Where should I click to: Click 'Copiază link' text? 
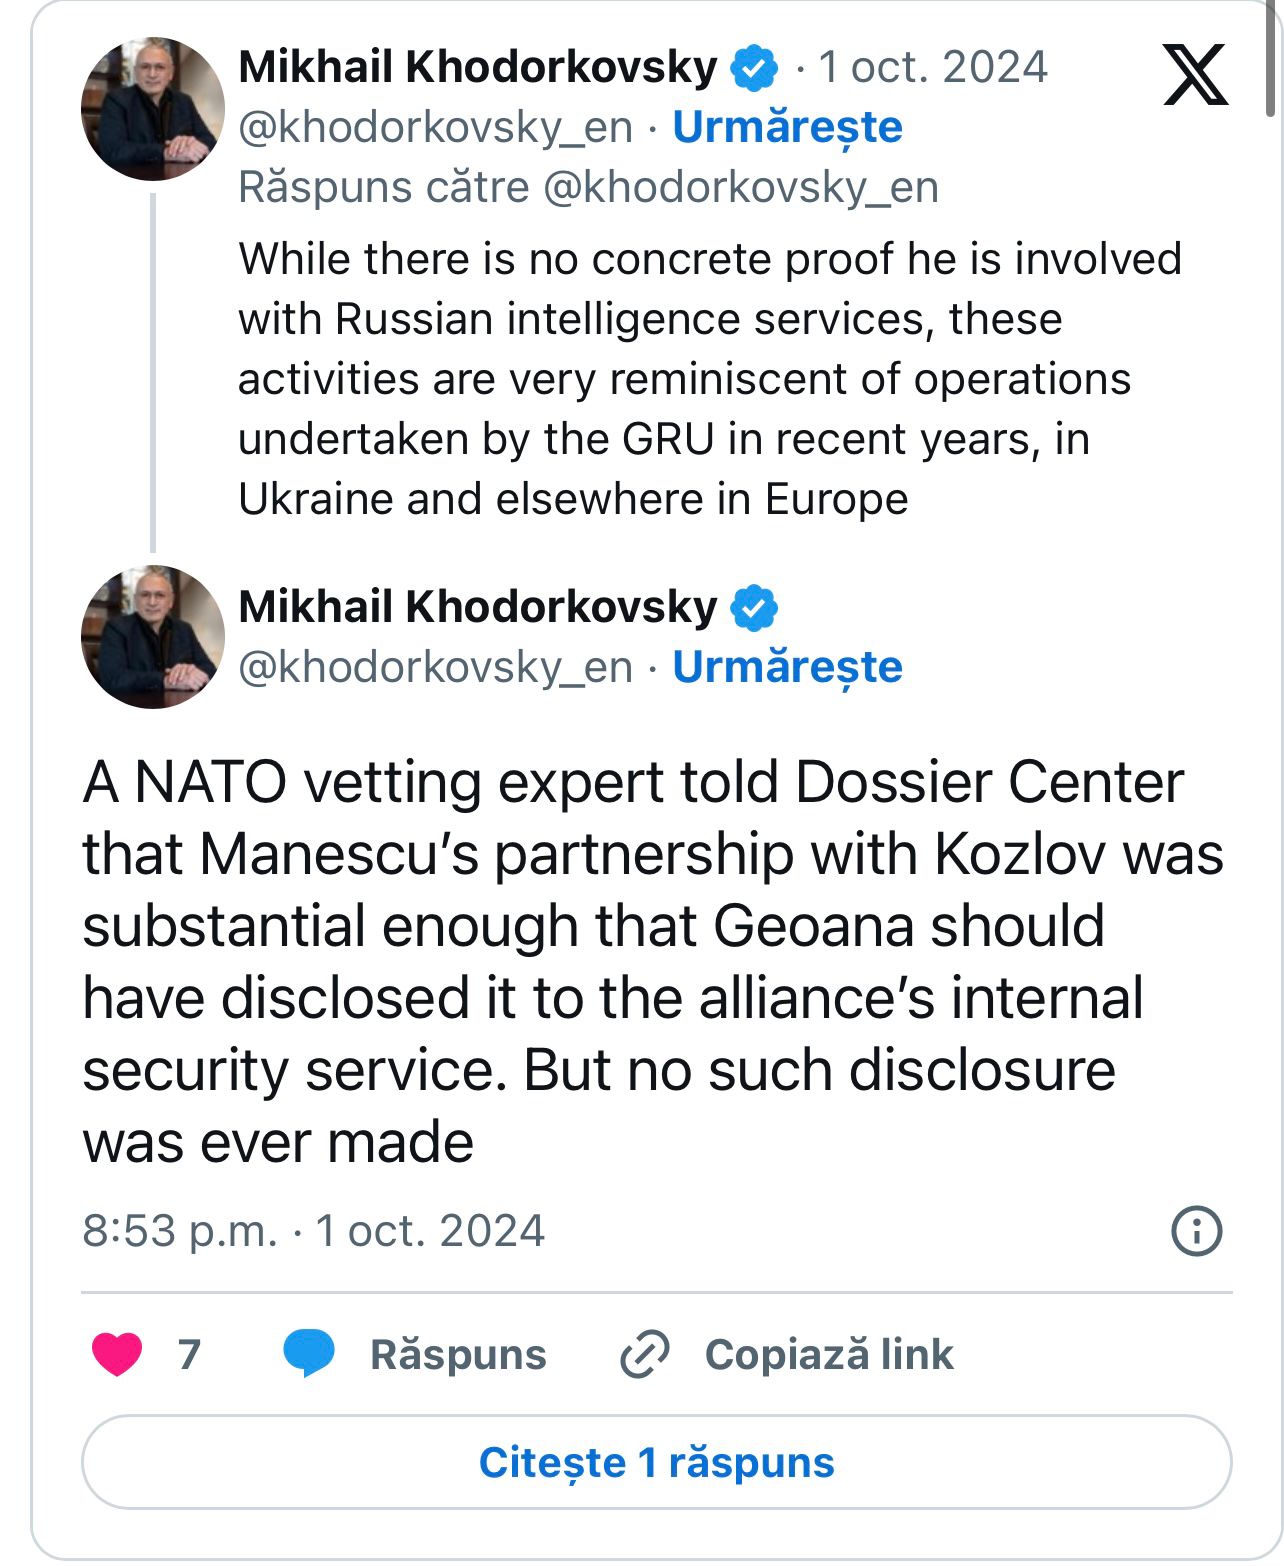829,1355
